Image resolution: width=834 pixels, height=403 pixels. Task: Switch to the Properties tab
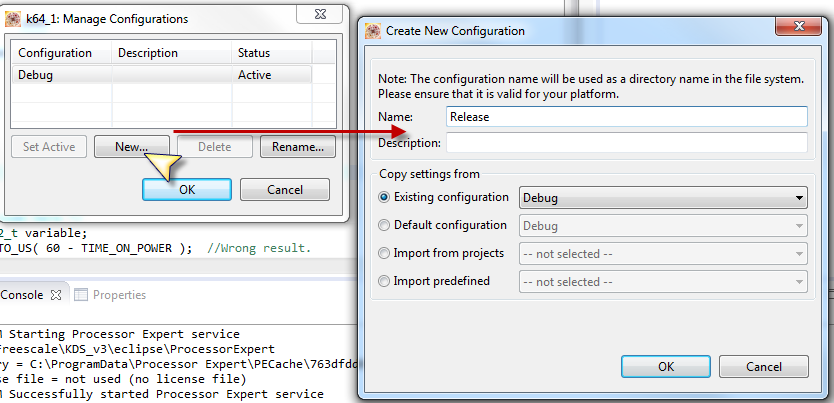click(119, 295)
